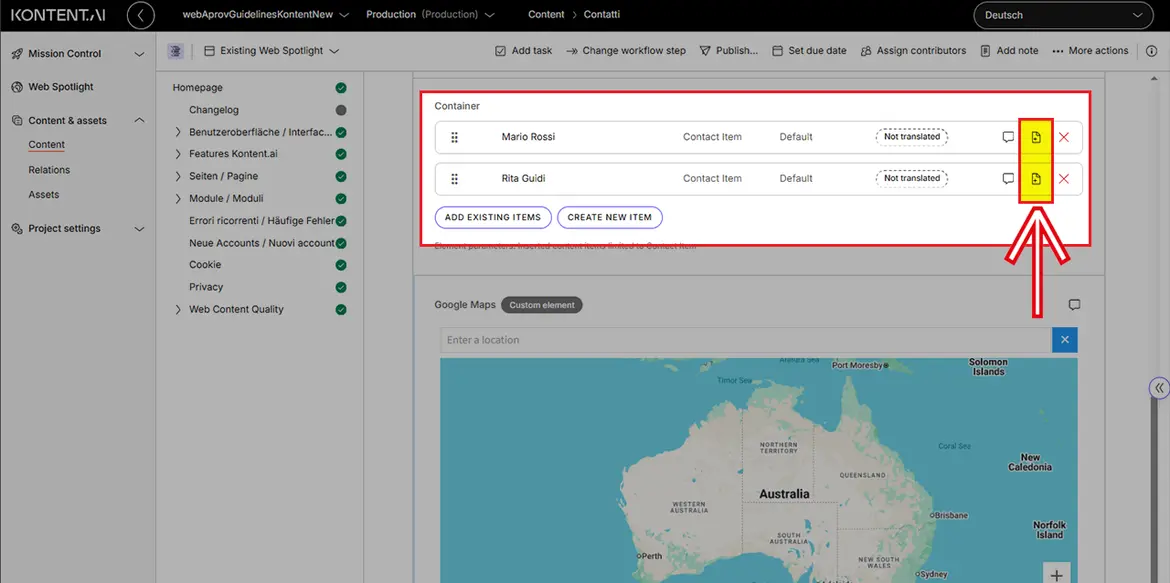Click the CREATE NEW ITEM button
Viewport: 1170px width, 583px height.
click(609, 217)
